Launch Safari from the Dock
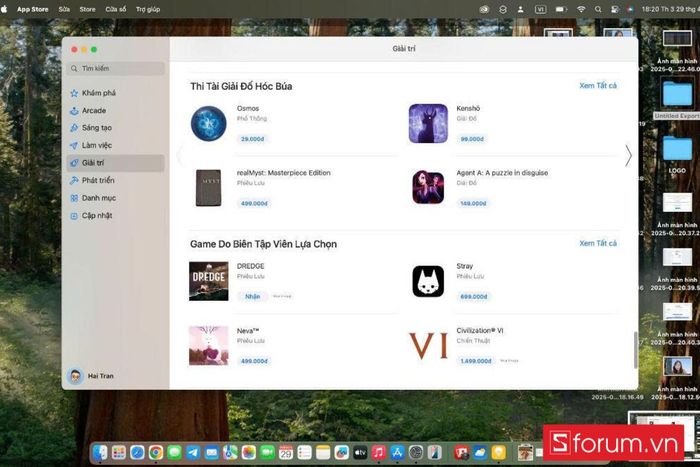 point(137,453)
